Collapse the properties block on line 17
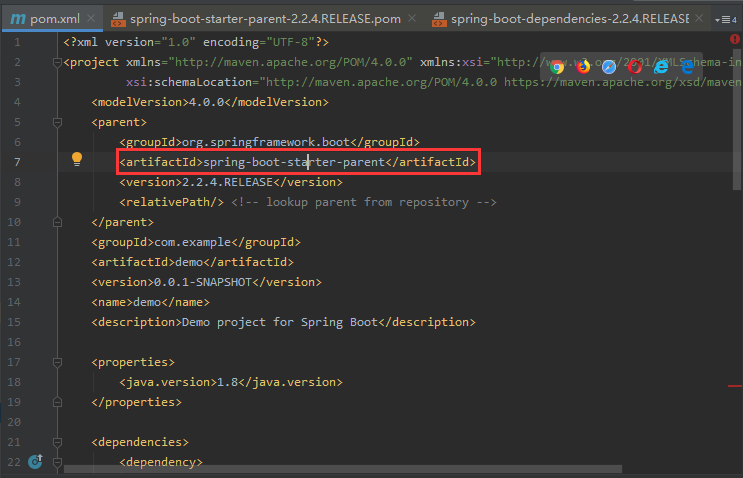Screen dimensions: 743x478 (57, 362)
